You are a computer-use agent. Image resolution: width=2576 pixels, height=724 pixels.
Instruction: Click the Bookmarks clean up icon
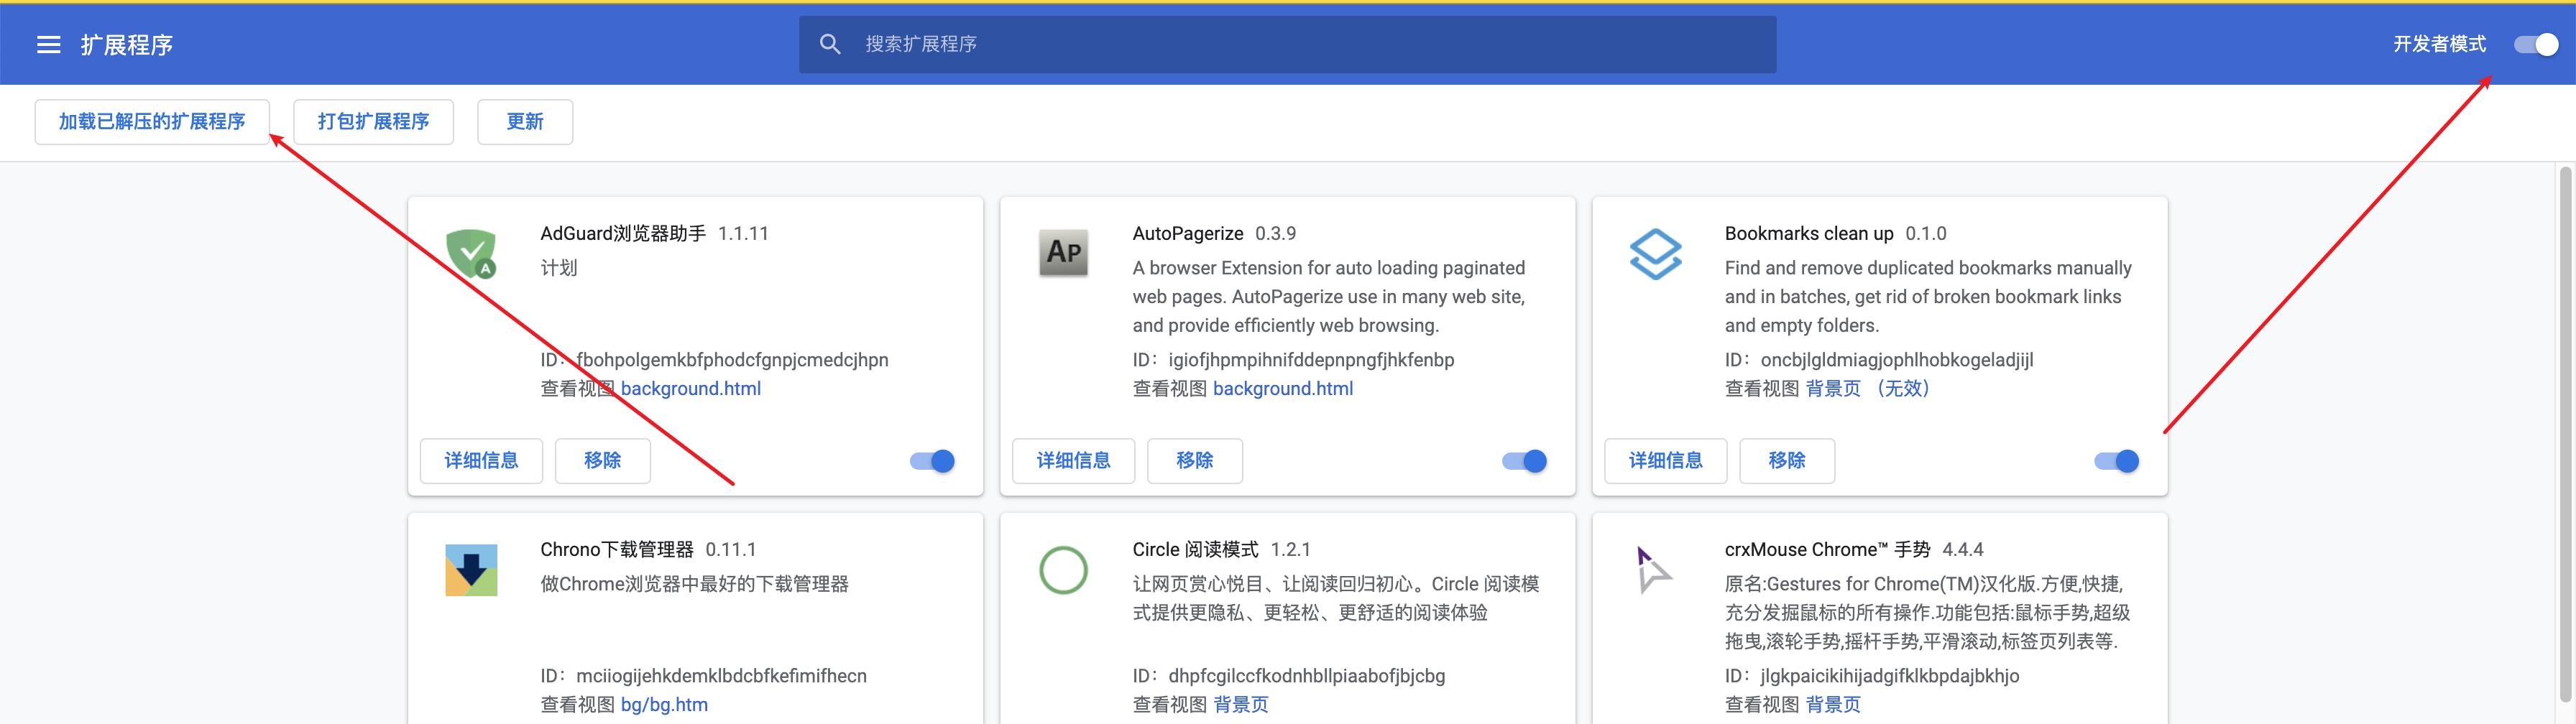[1655, 254]
